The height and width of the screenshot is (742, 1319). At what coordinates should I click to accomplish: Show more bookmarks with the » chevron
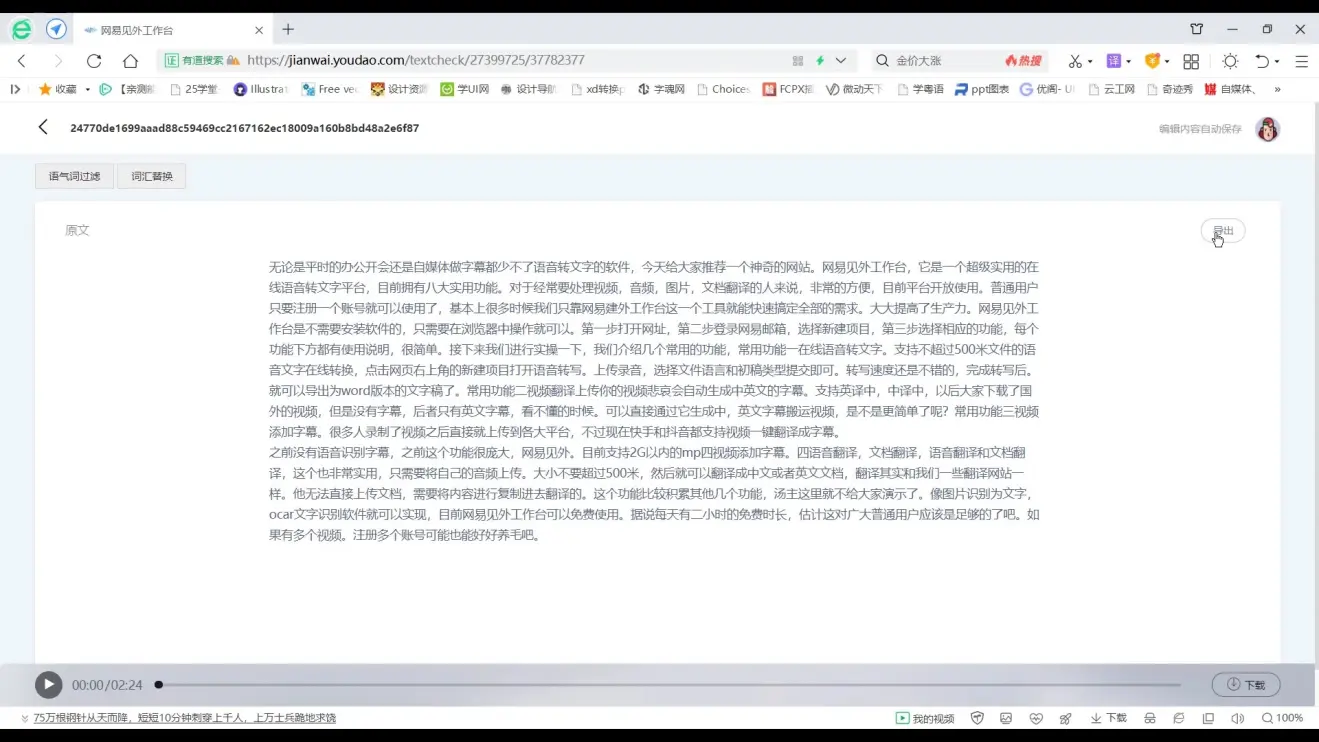[x=1277, y=89]
